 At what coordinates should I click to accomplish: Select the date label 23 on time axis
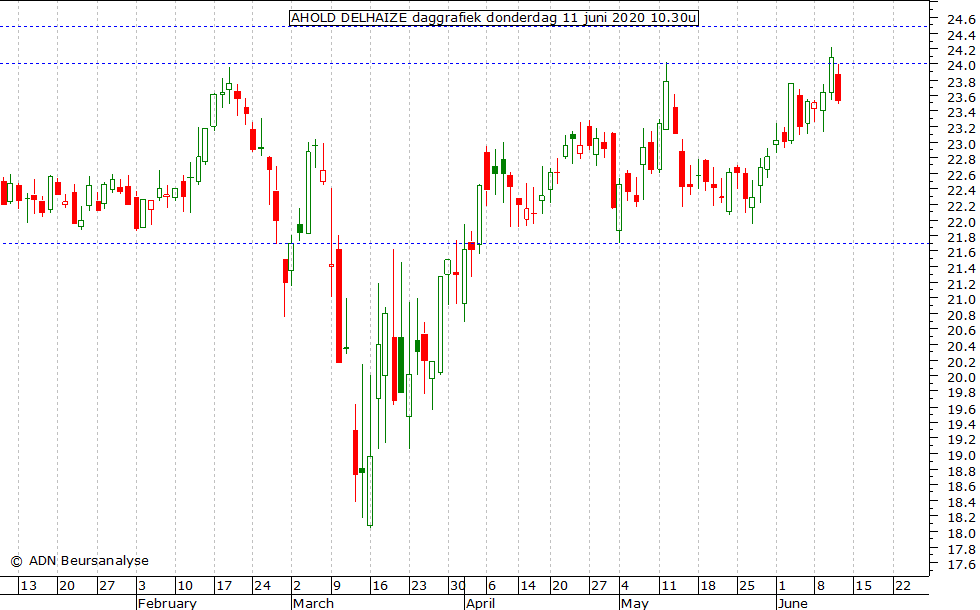click(x=418, y=586)
